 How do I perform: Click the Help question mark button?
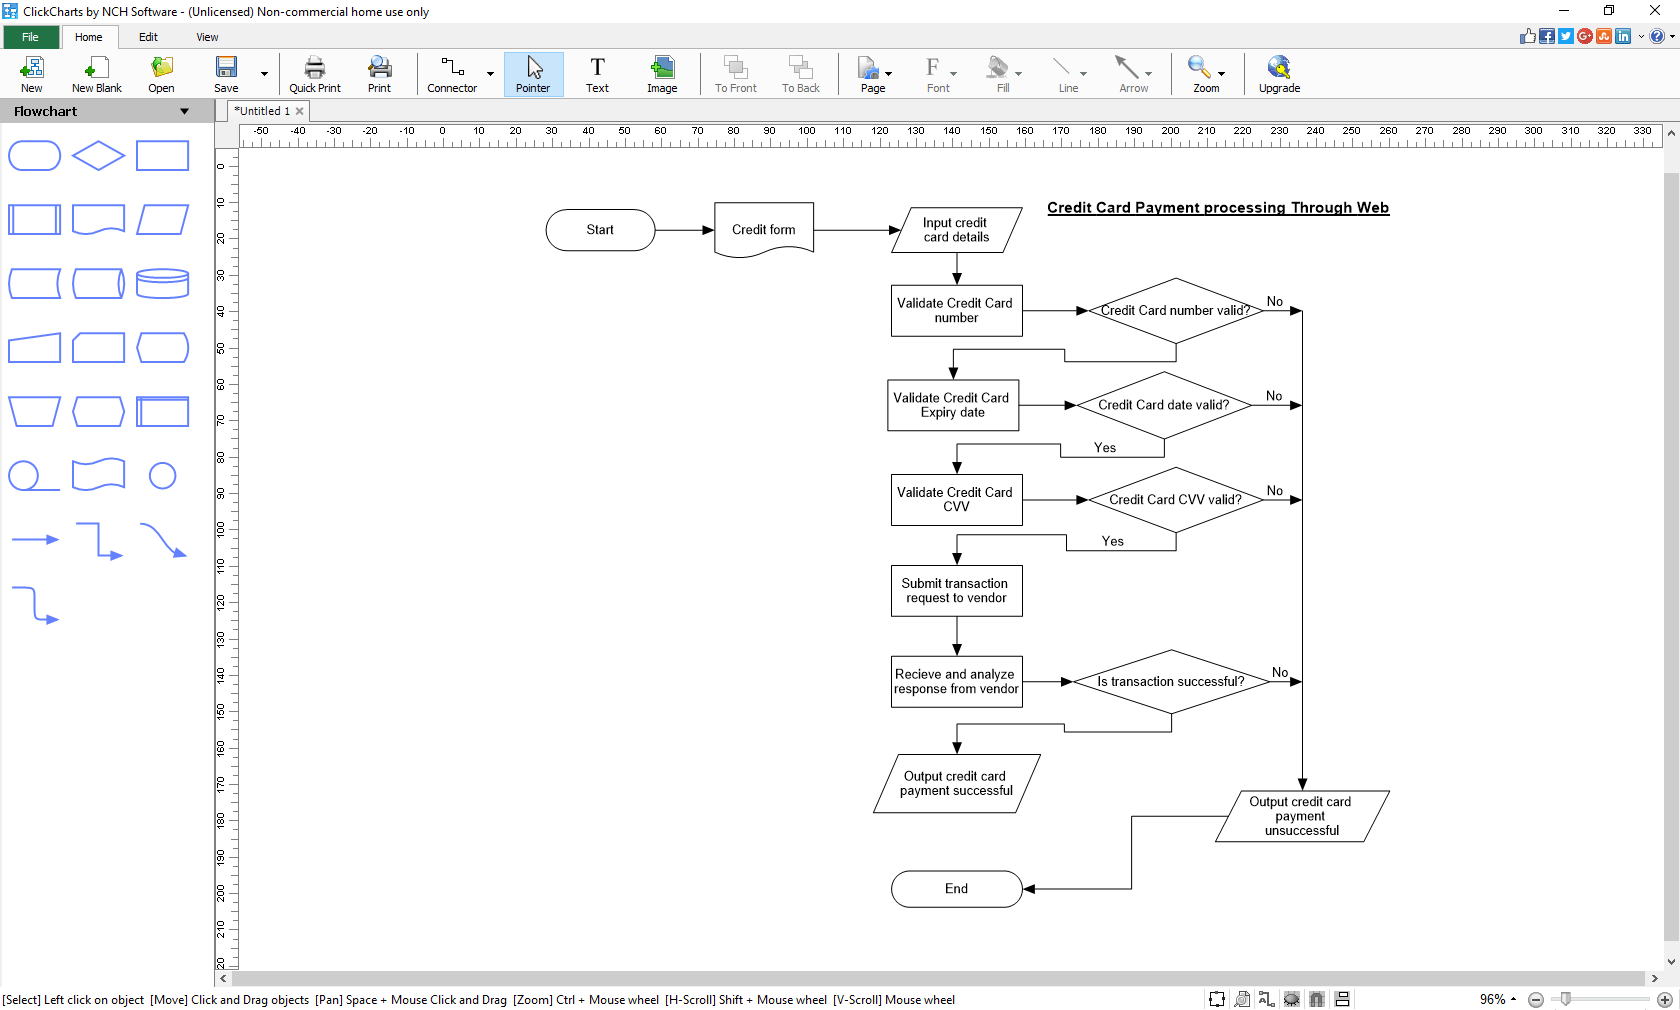click(1656, 36)
